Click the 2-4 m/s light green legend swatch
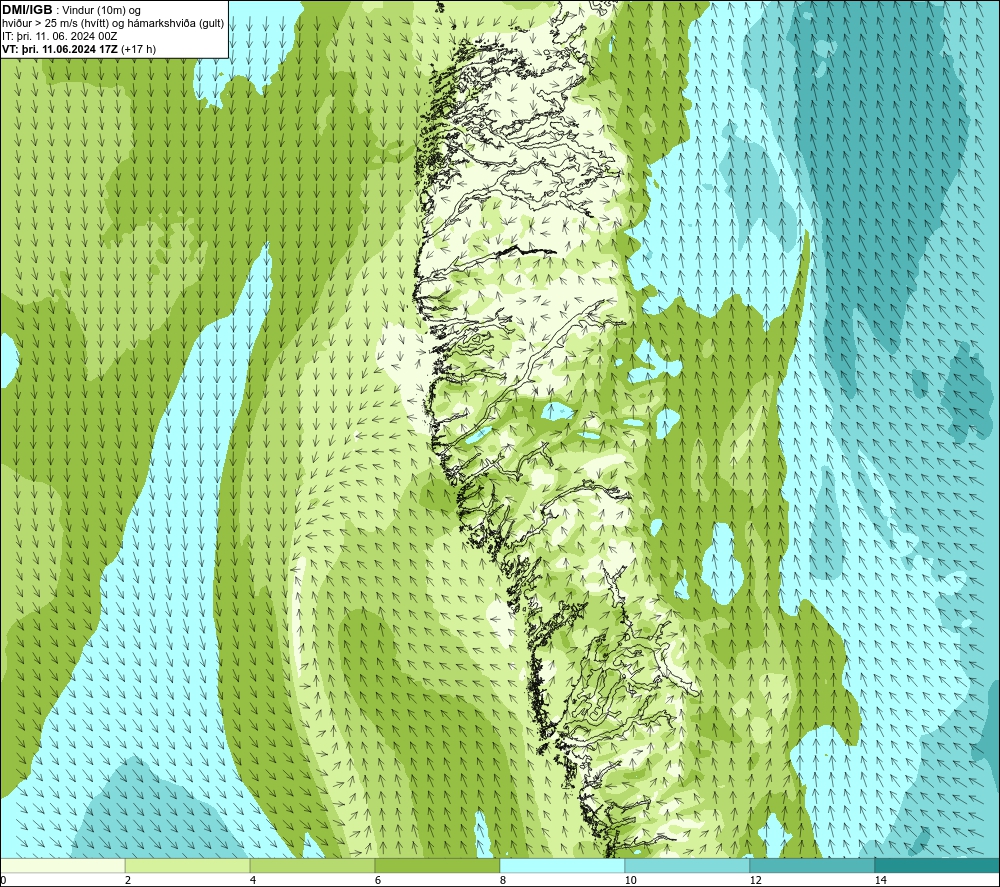Viewport: 1000px width, 887px height. [x=188, y=865]
